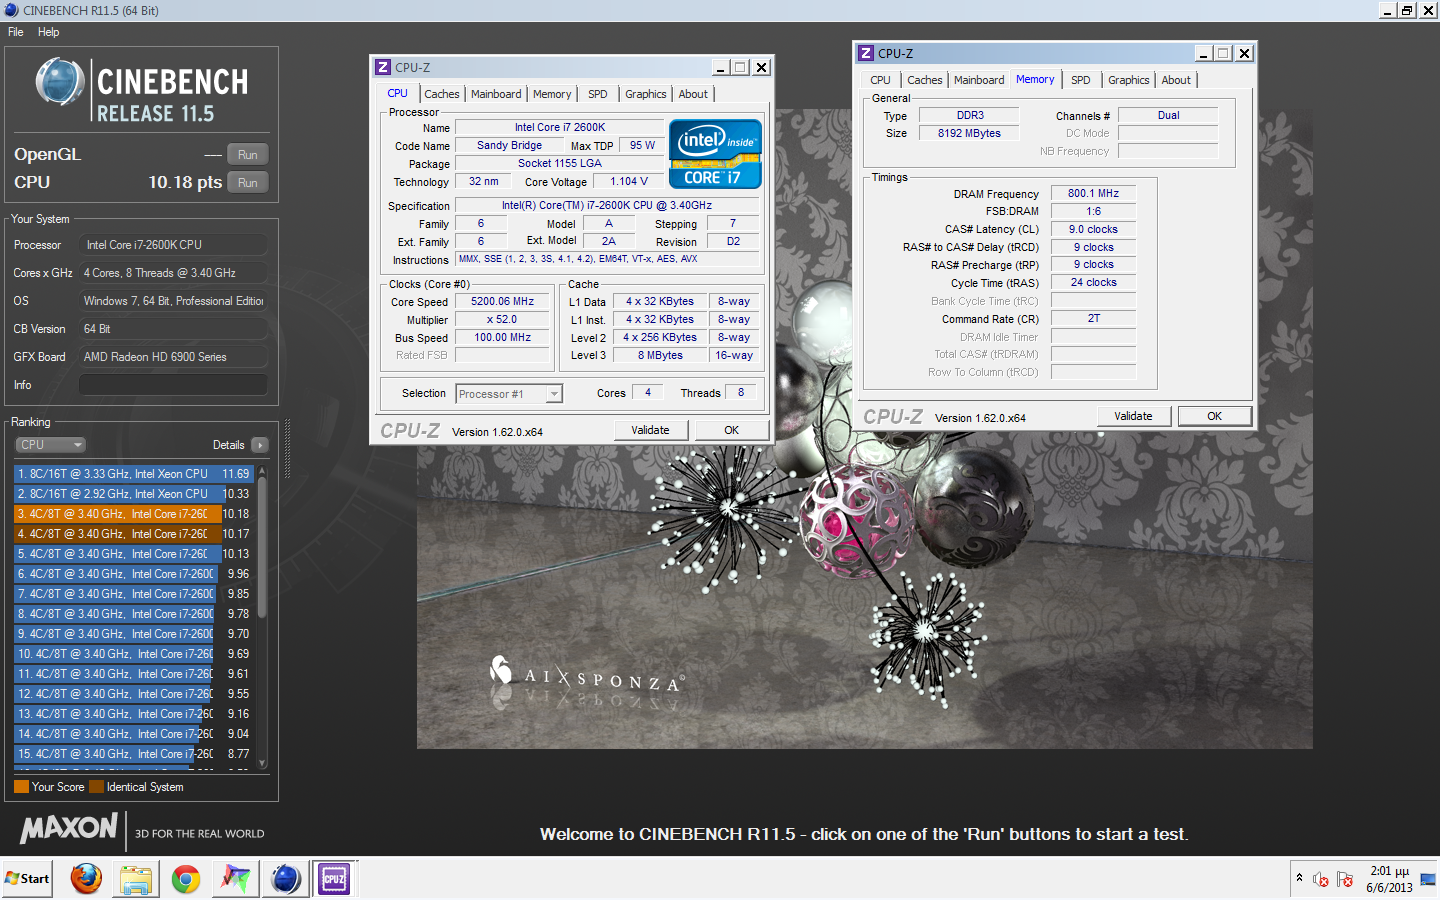The image size is (1440, 901).
Task: Show hidden tray icons arrow
Action: coord(1299,878)
